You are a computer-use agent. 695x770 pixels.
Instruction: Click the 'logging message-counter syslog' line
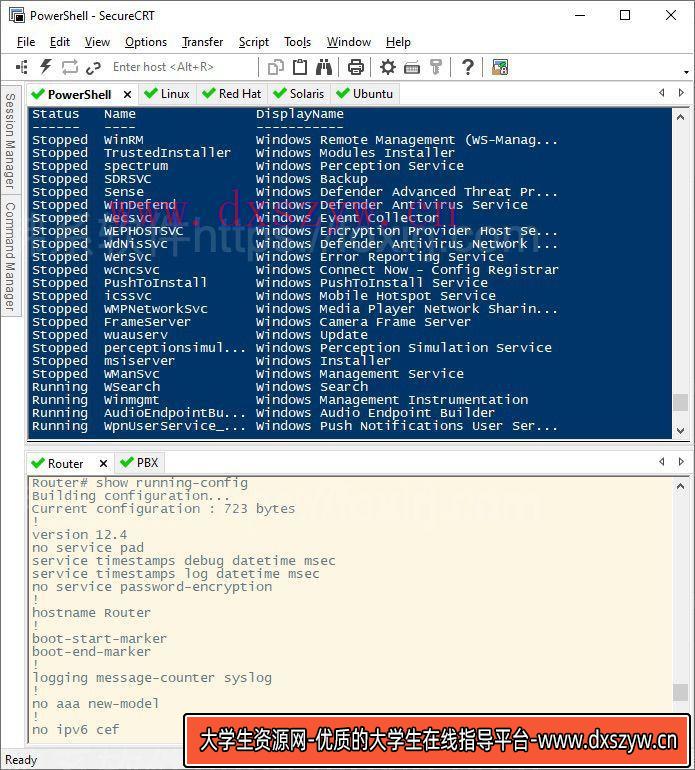pyautogui.click(x=152, y=678)
